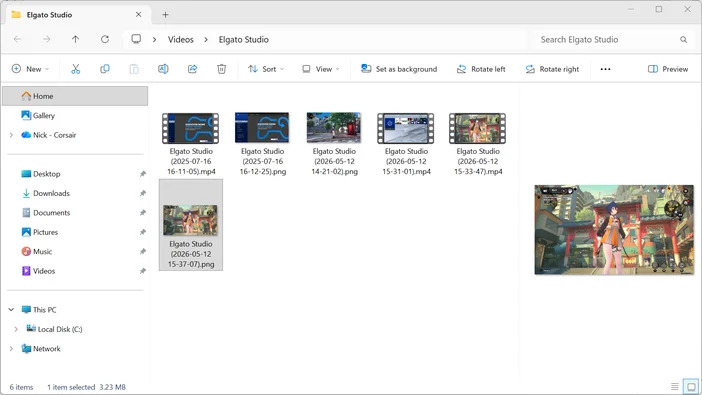Click the Rotate right button
This screenshot has height=395, width=702.
552,69
